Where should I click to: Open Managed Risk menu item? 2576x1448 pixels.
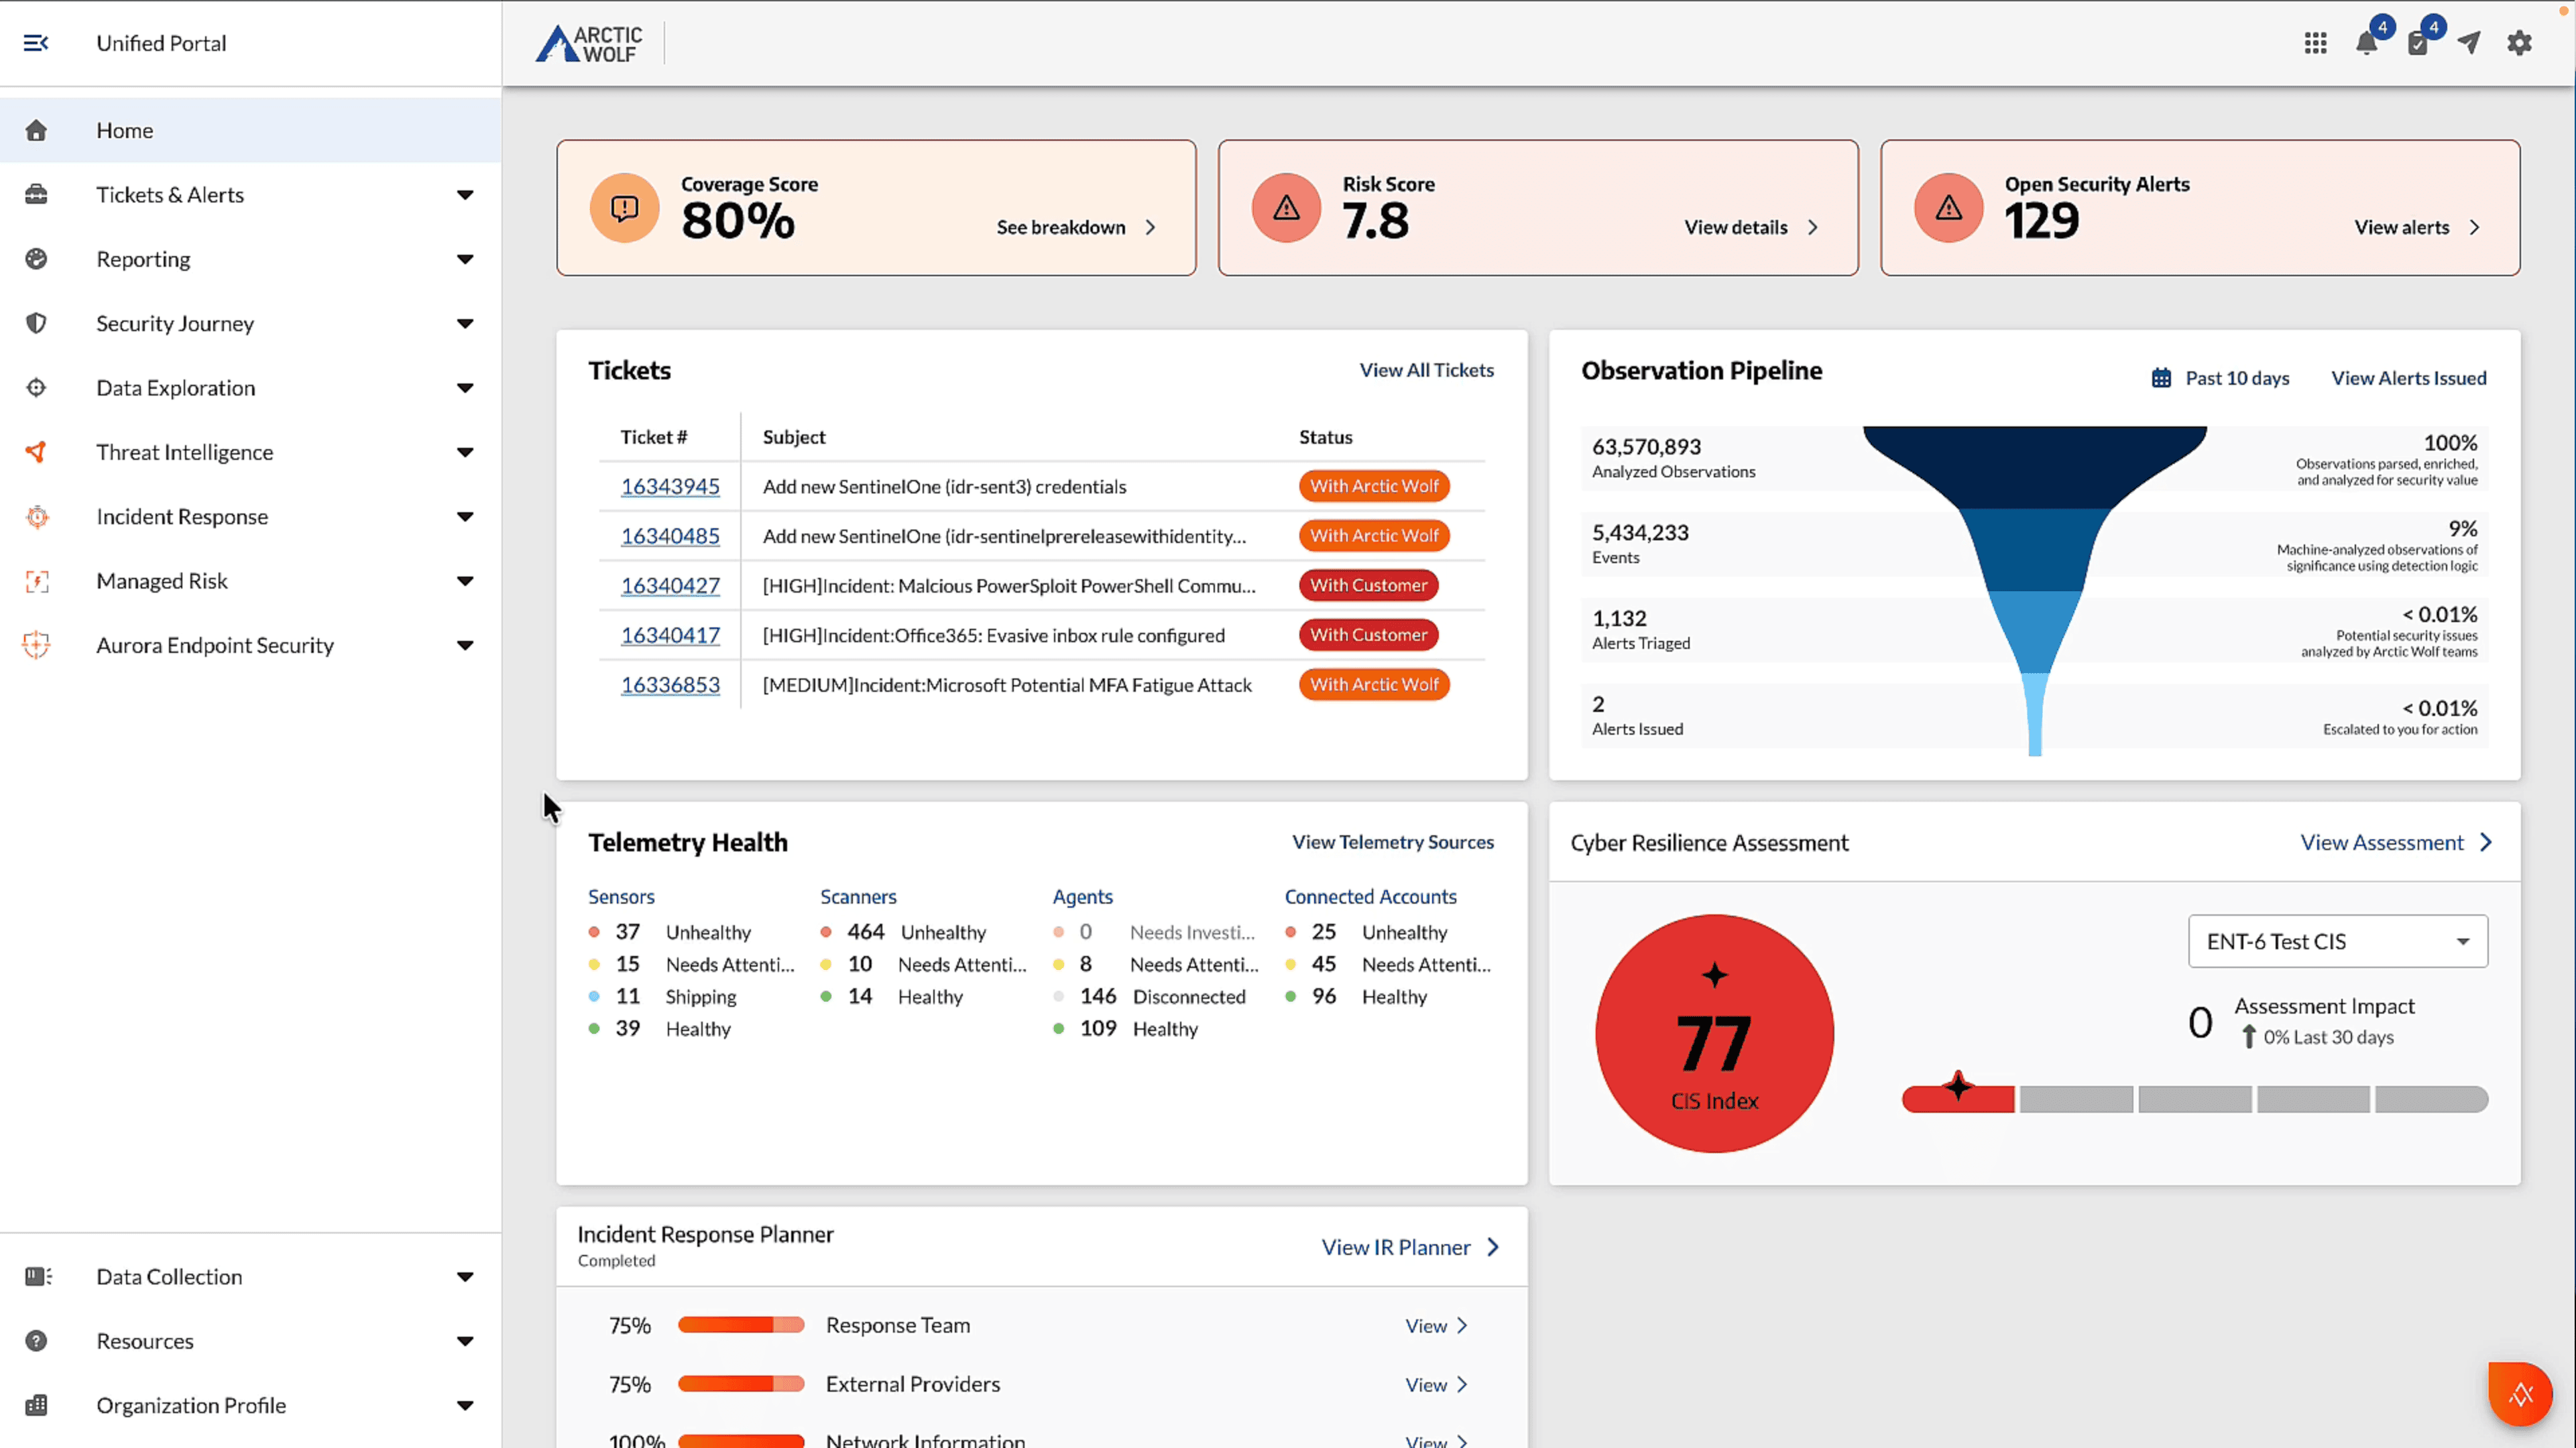click(x=162, y=581)
